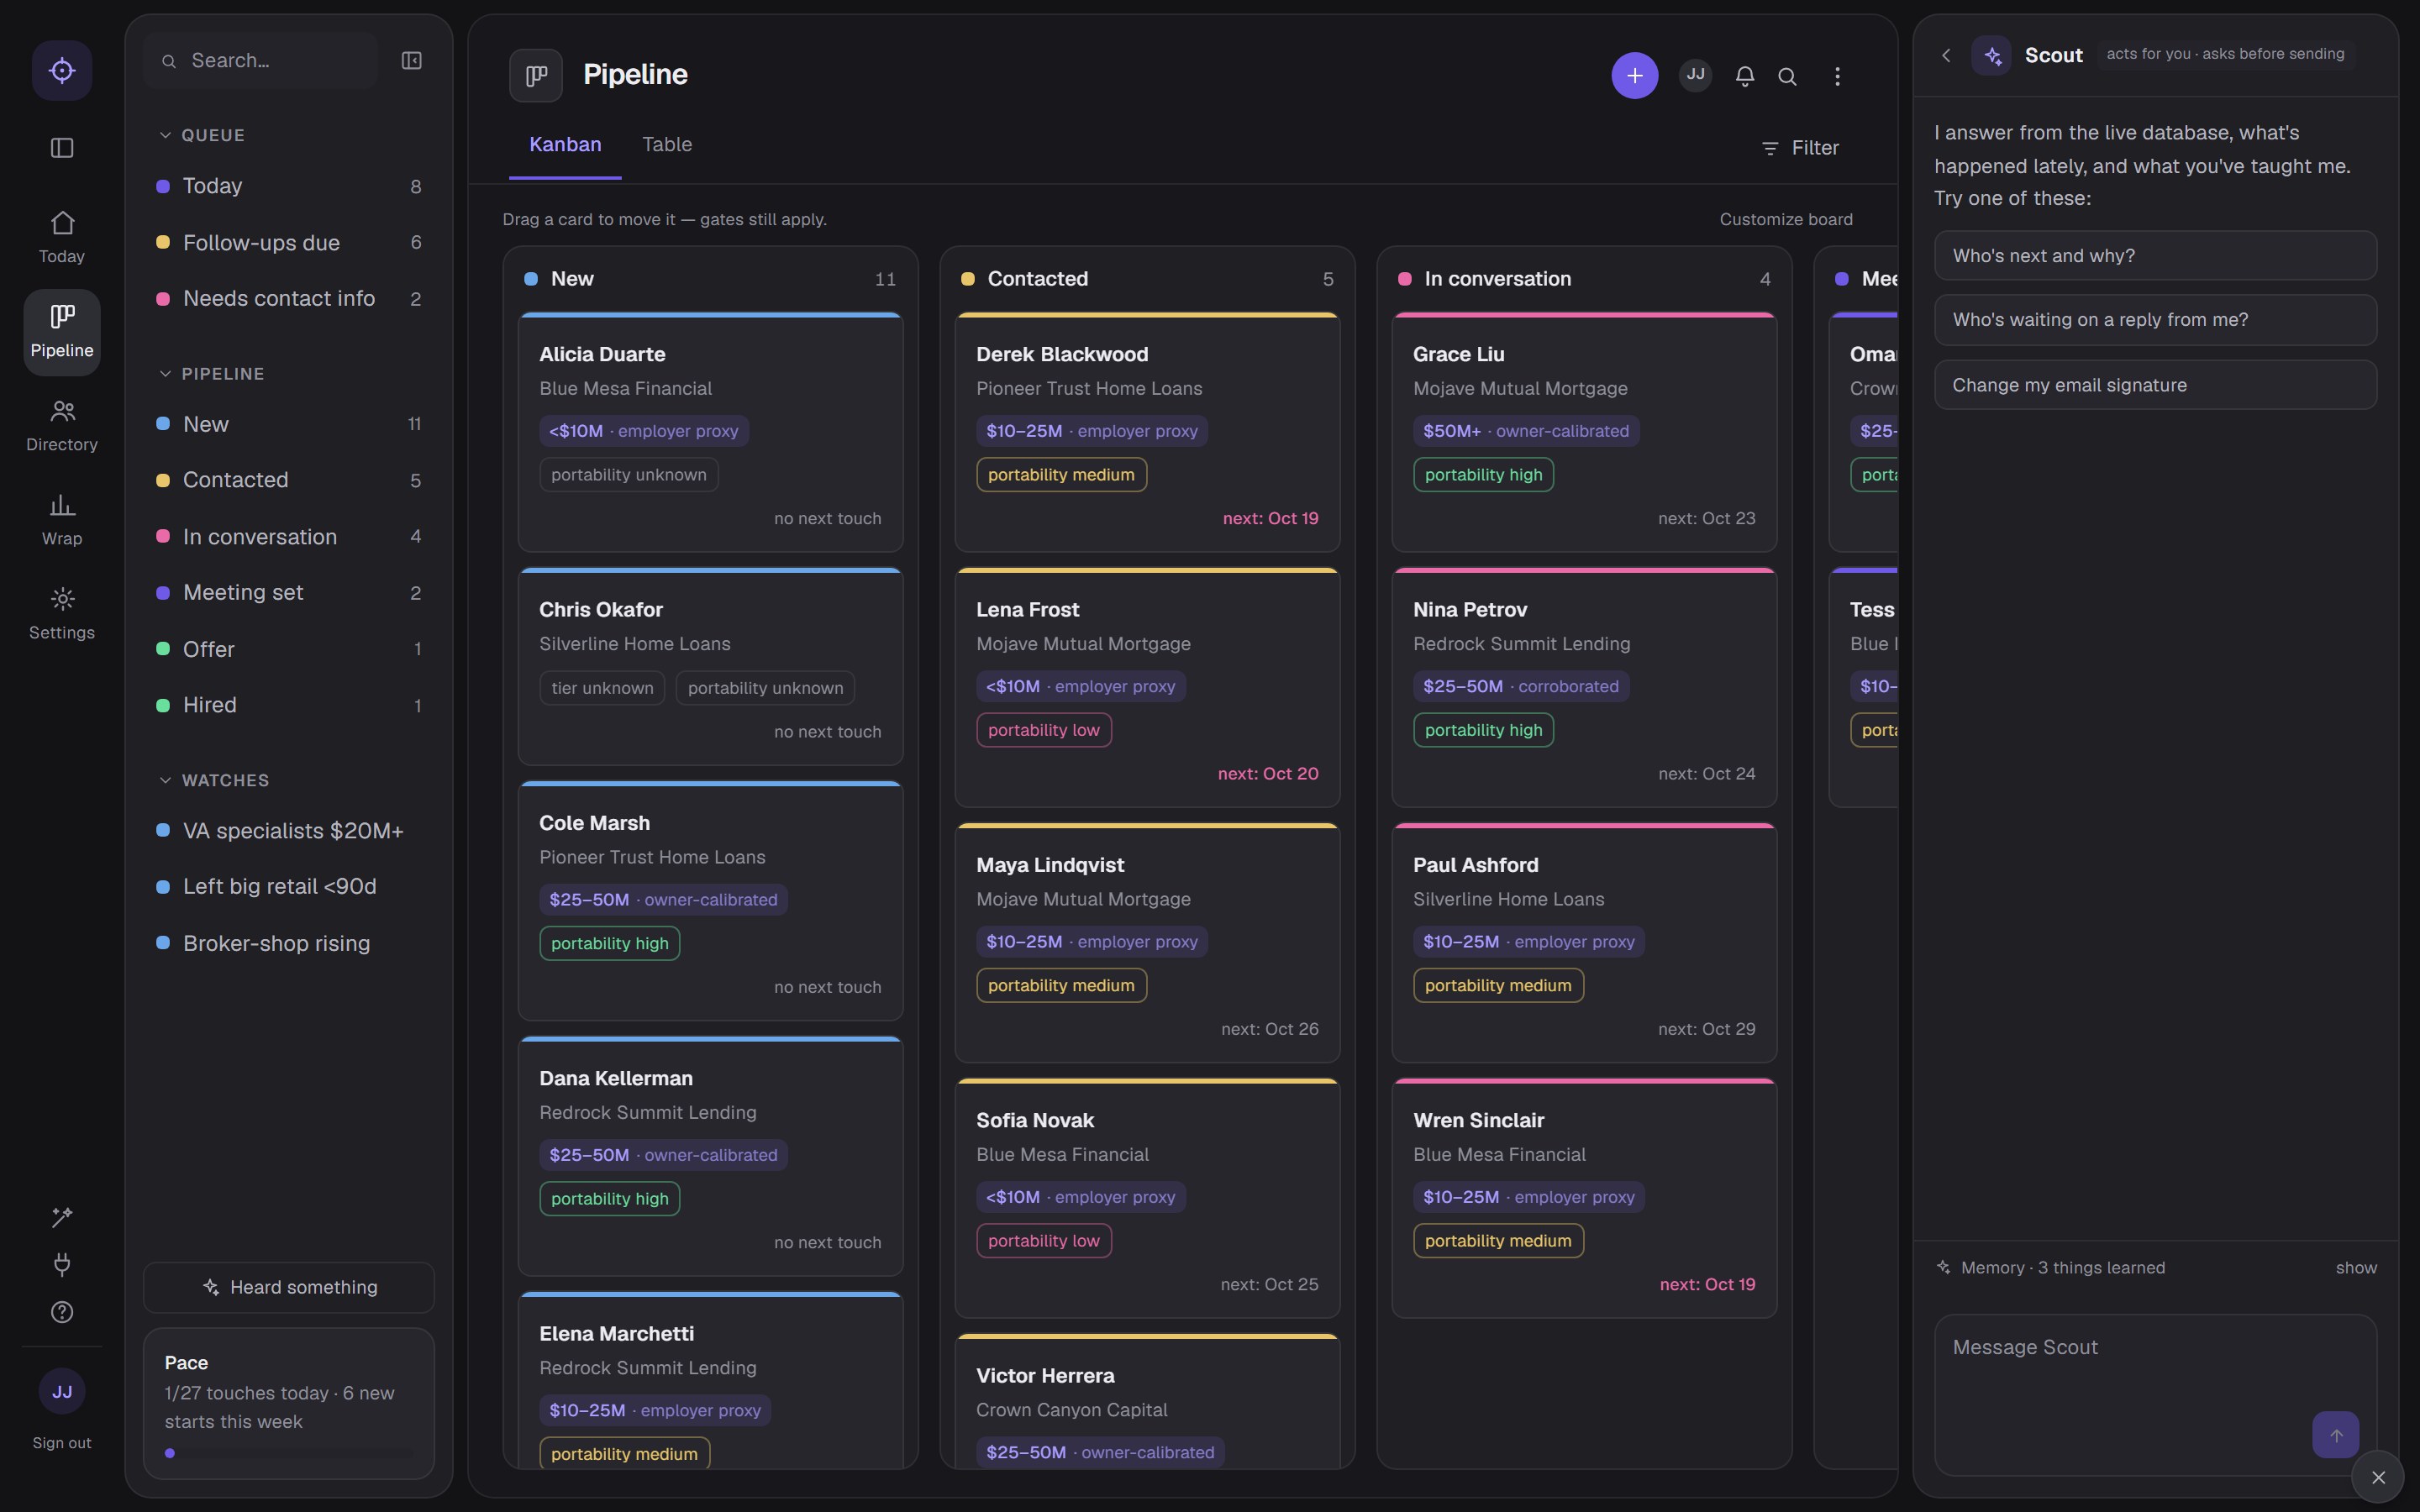Collapse the WATCHES section
The height and width of the screenshot is (1512, 2420).
click(214, 780)
